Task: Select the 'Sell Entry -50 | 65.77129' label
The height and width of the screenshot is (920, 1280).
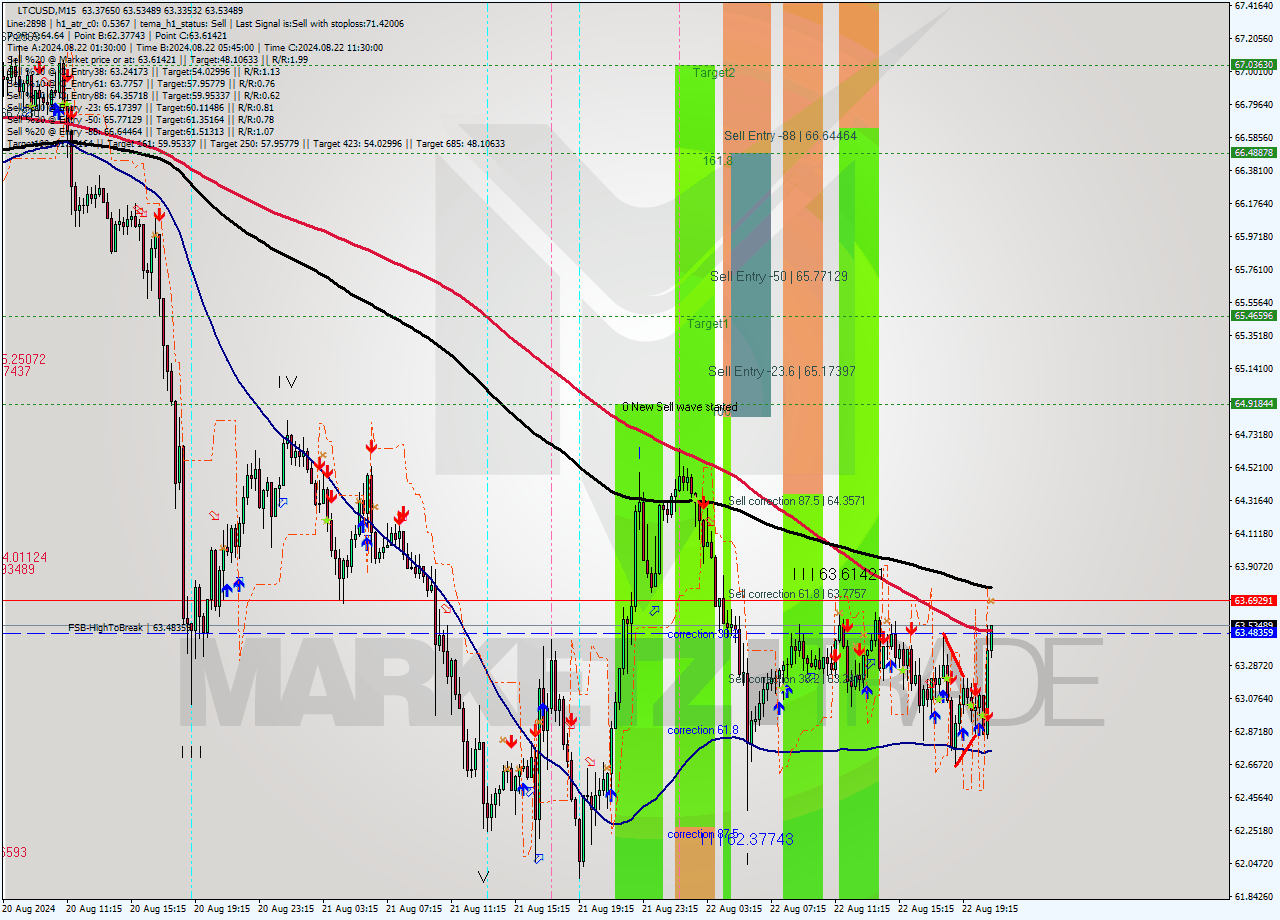Action: click(779, 276)
